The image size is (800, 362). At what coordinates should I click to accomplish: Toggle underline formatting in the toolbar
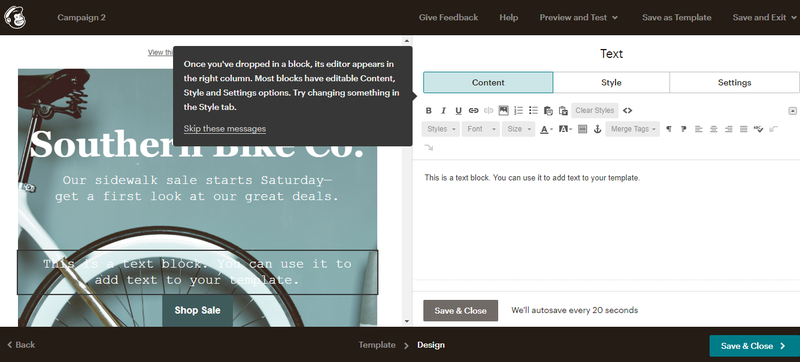pyautogui.click(x=458, y=111)
